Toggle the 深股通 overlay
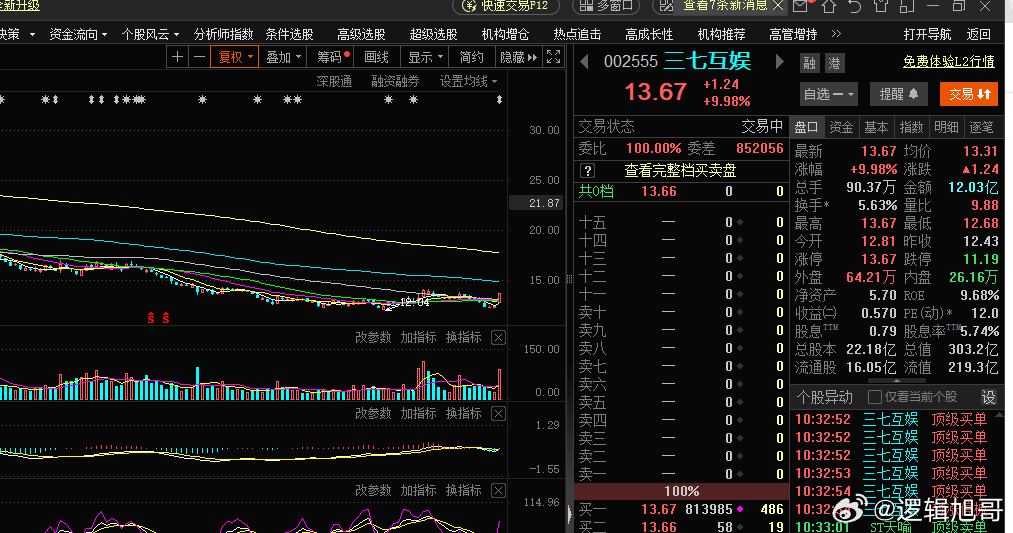The image size is (1013, 533). tap(334, 81)
